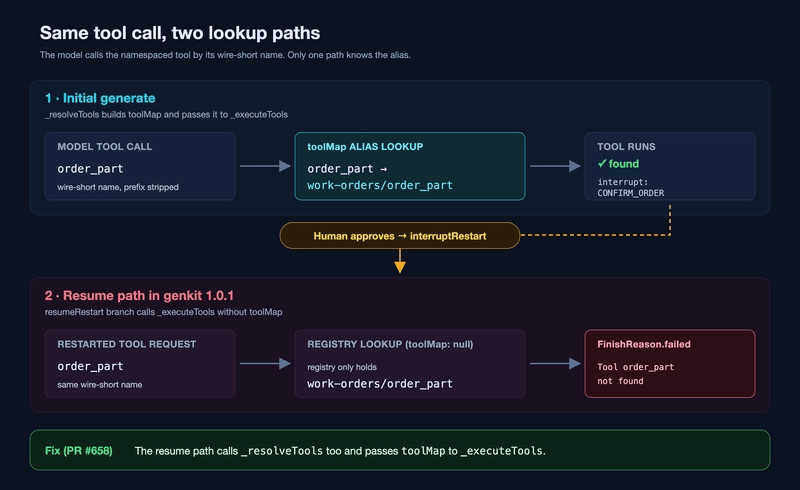The image size is (800, 490).
Task: Click the green "found" text
Action: tap(623, 164)
